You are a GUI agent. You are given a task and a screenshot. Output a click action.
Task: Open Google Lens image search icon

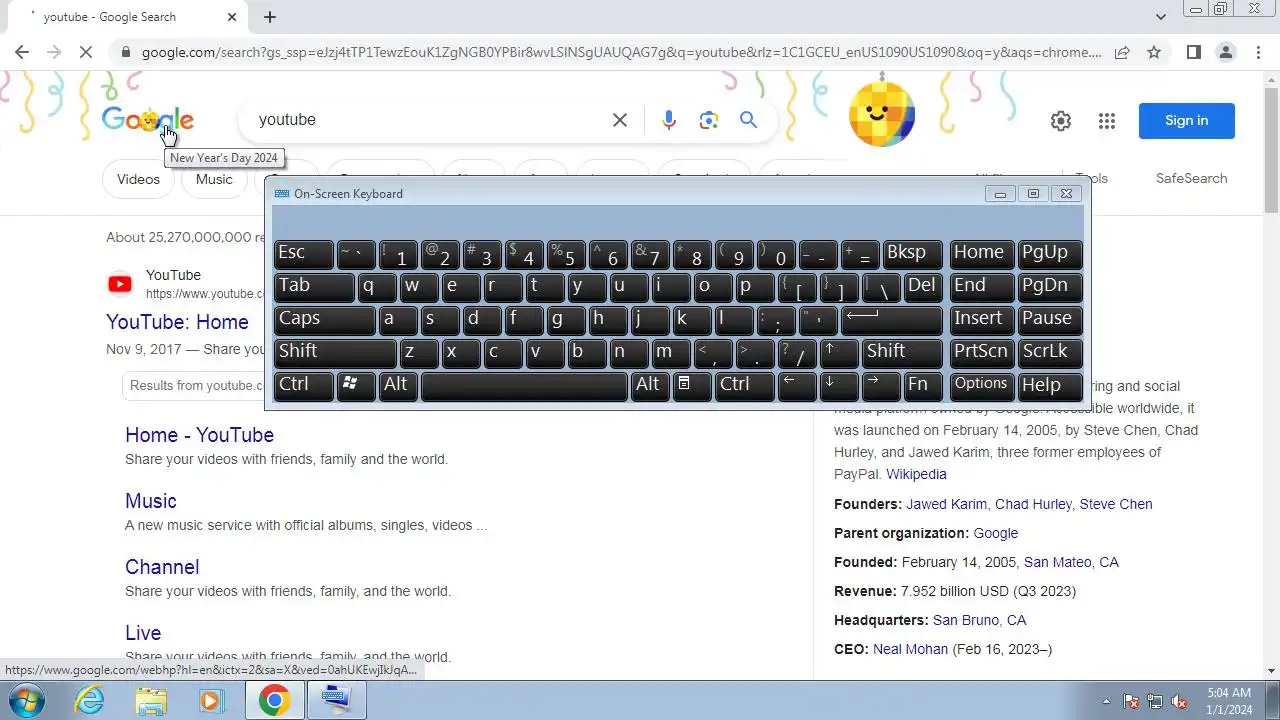pyautogui.click(x=709, y=120)
